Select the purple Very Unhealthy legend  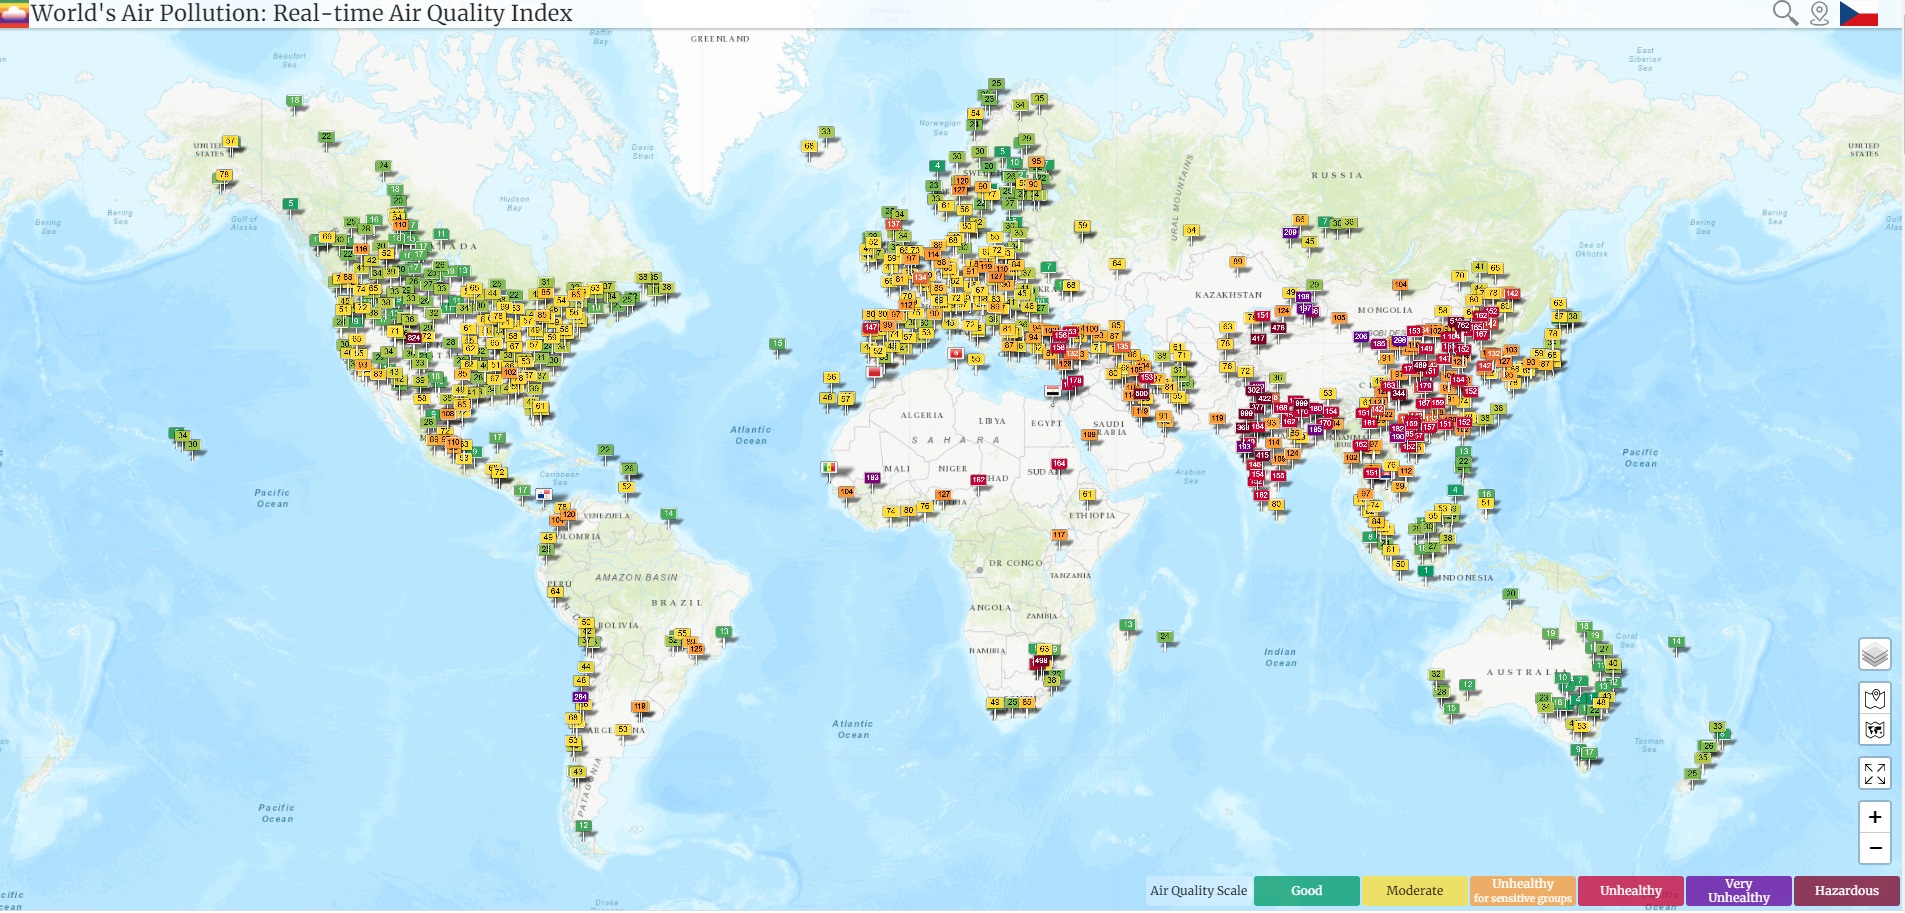coord(1738,891)
